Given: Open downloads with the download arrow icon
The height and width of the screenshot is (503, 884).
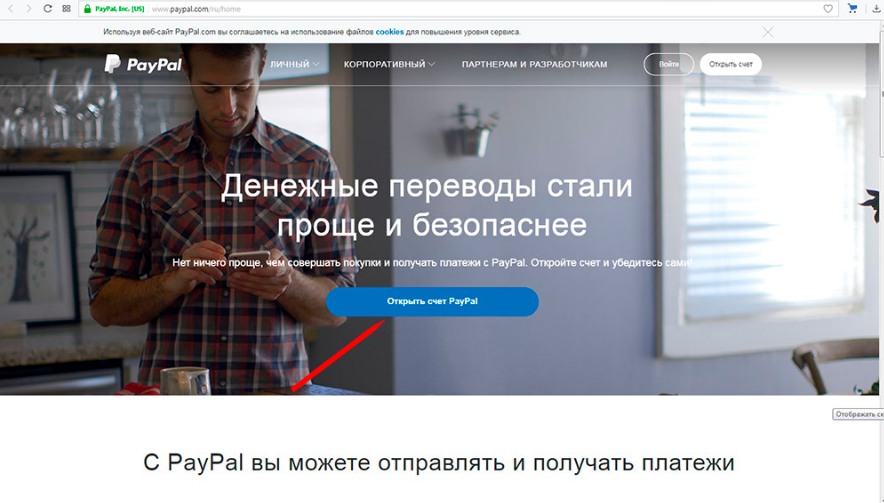Looking at the screenshot, I should pyautogui.click(x=876, y=8).
